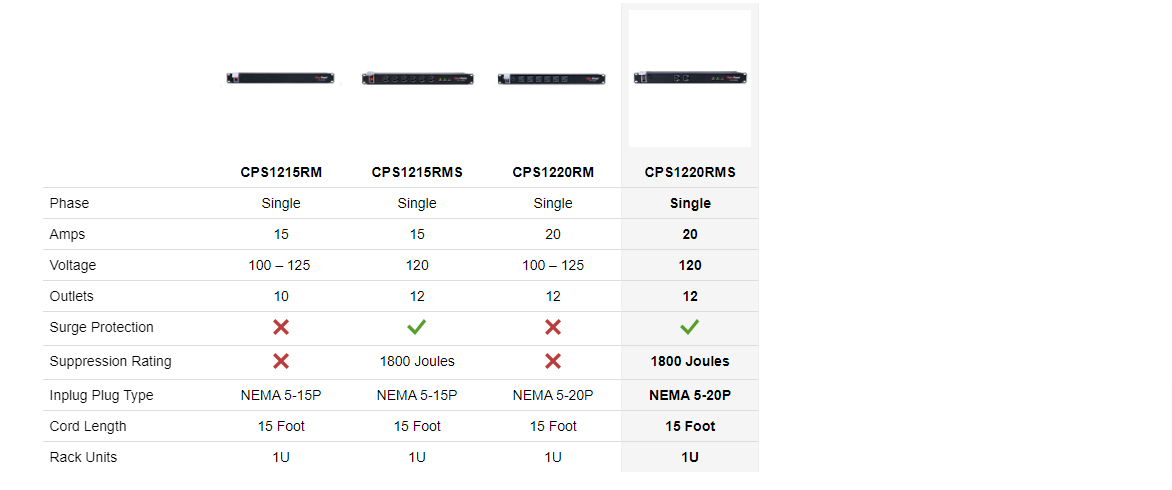Click green check for CPS1220RMS Surge Protection
Screen dimensions: 1172x490
[x=690, y=327]
